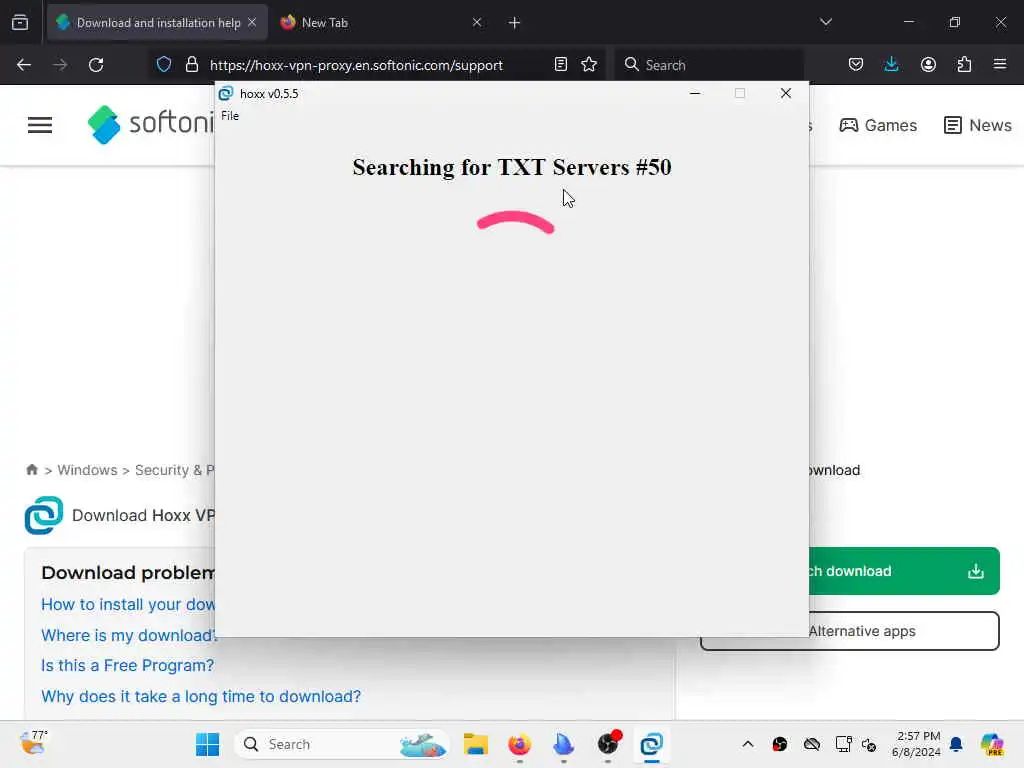Open News section on Softonic
Image resolution: width=1024 pixels, height=768 pixels.
(978, 125)
